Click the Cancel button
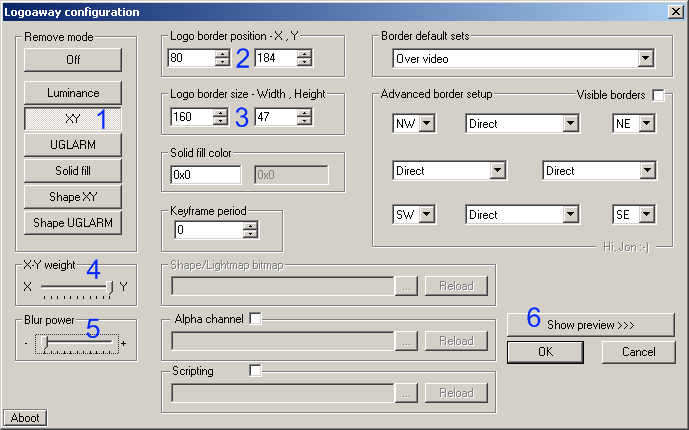This screenshot has height=430, width=689. coord(638,352)
